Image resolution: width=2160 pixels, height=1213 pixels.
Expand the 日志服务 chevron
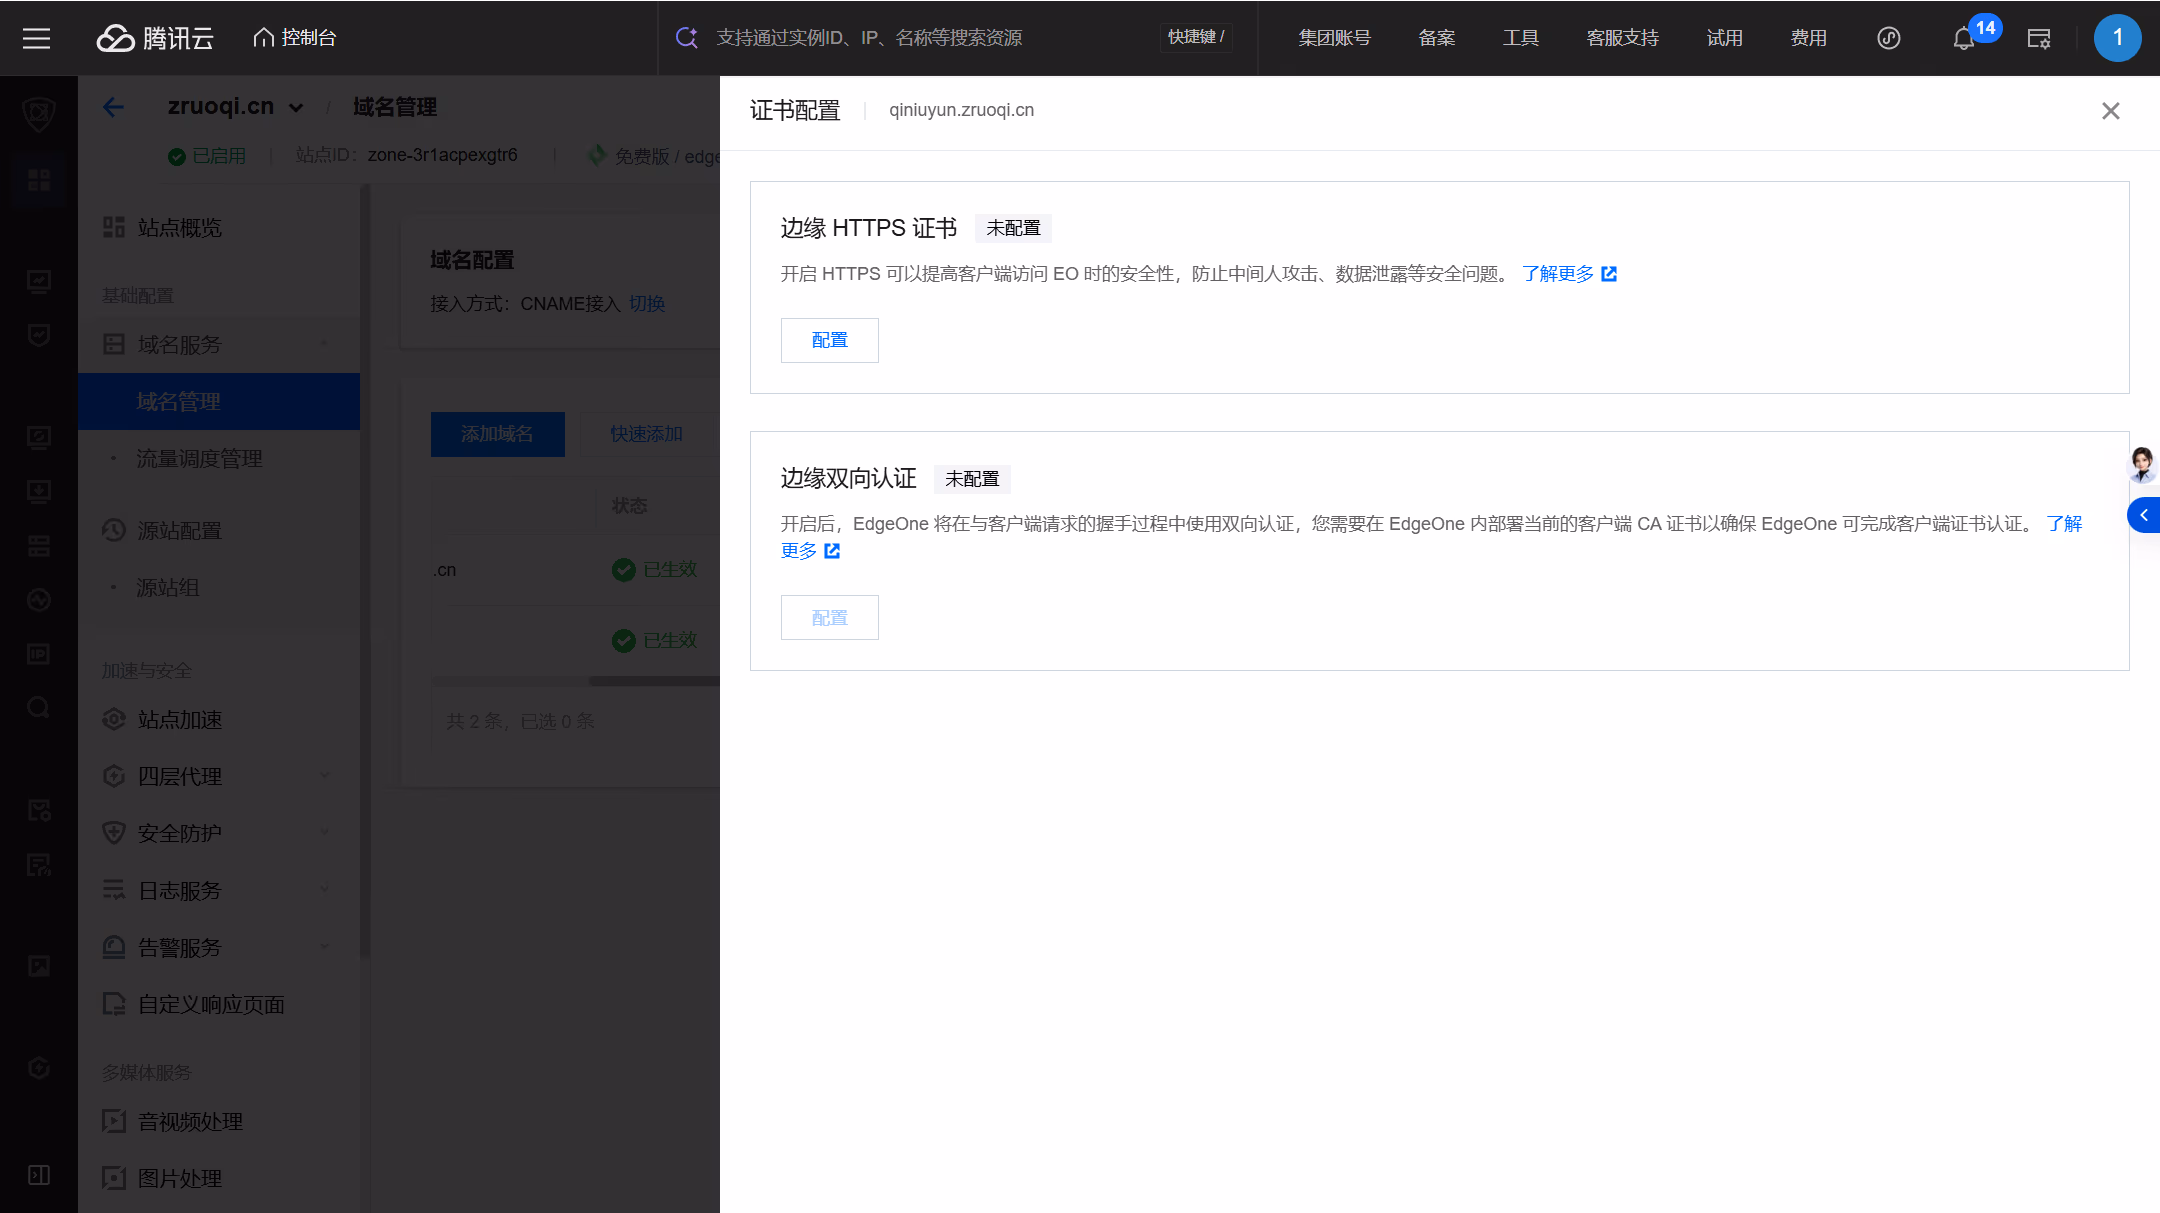coord(325,890)
